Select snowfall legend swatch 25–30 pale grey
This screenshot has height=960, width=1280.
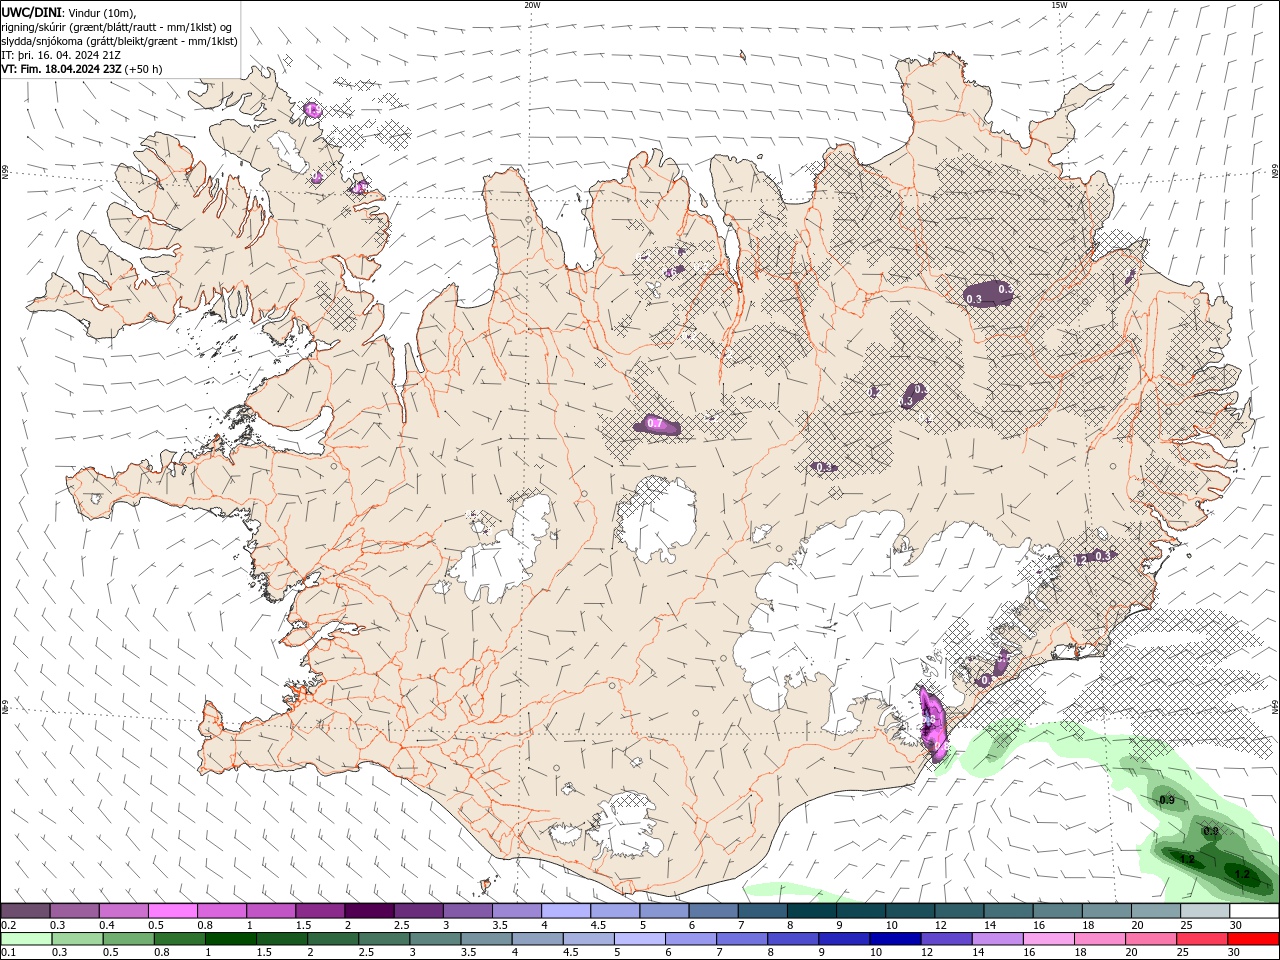coord(1204,911)
